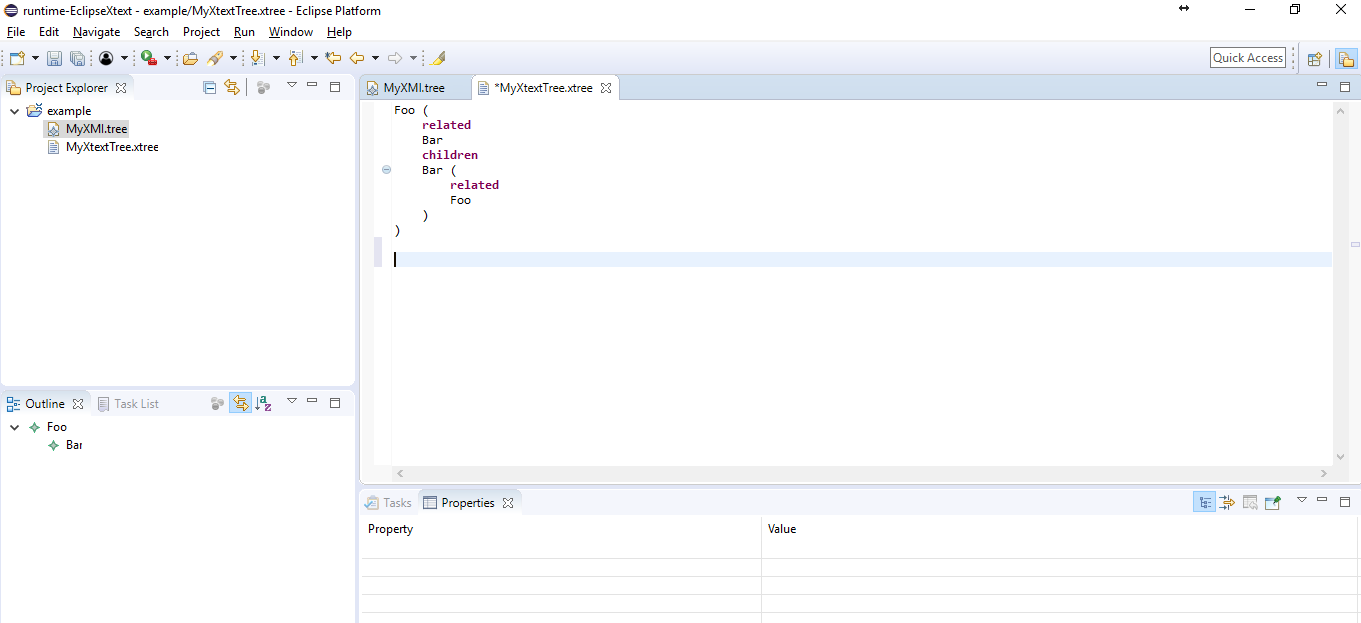Toggle Show Categories in Properties view
Viewport: 1361px width, 623px height.
click(1205, 502)
